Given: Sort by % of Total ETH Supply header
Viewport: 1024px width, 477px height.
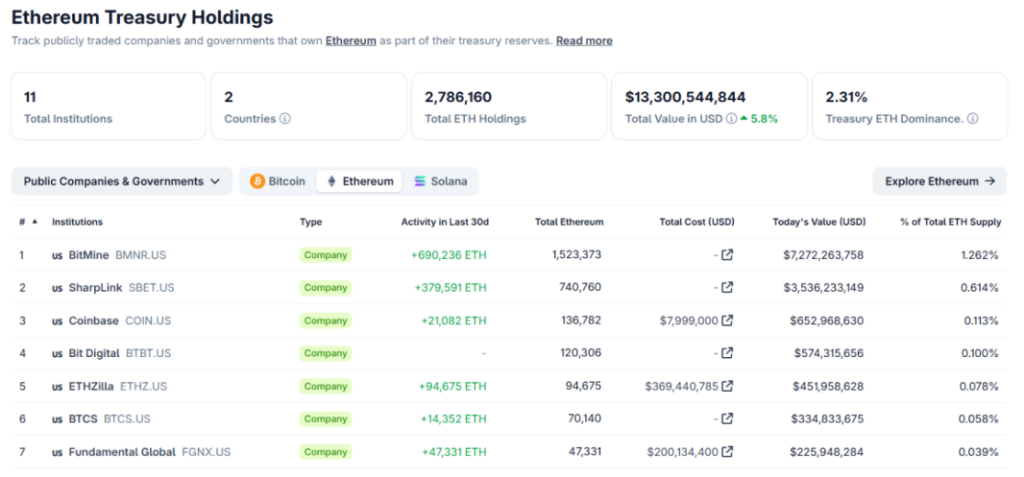Looking at the screenshot, I should pyautogui.click(x=950, y=222).
